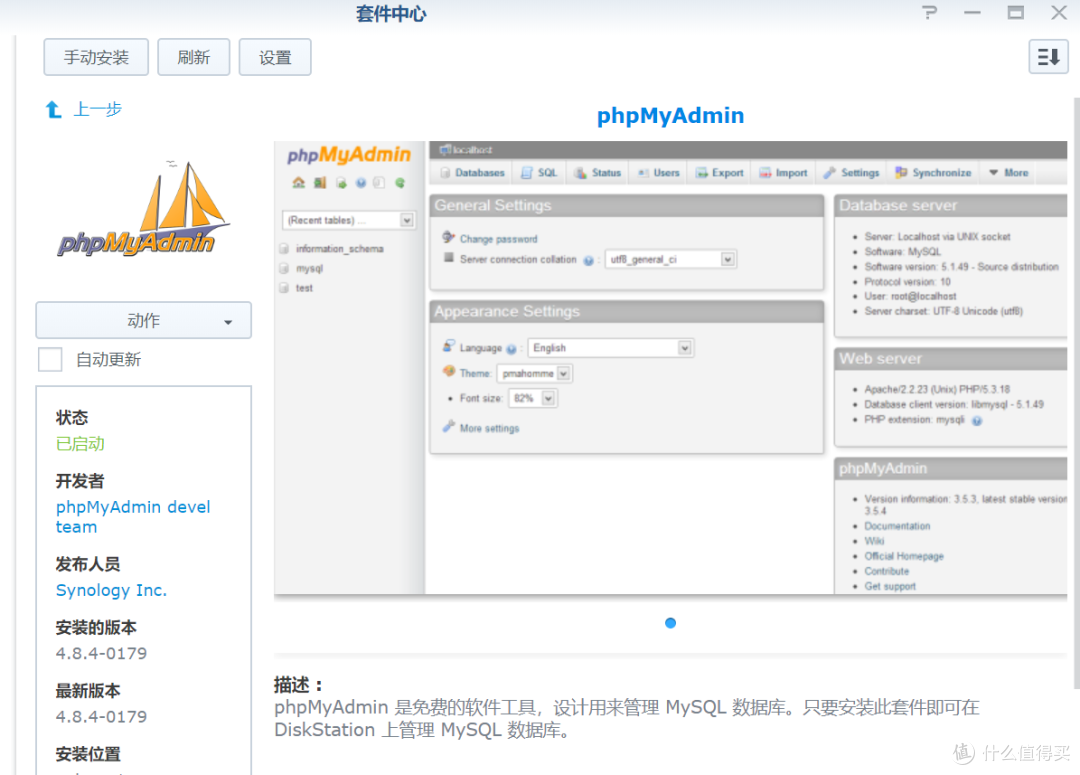Select the Home icon in phpMyAdmin preview sidebar
Image resolution: width=1080 pixels, height=775 pixels.
coord(300,182)
